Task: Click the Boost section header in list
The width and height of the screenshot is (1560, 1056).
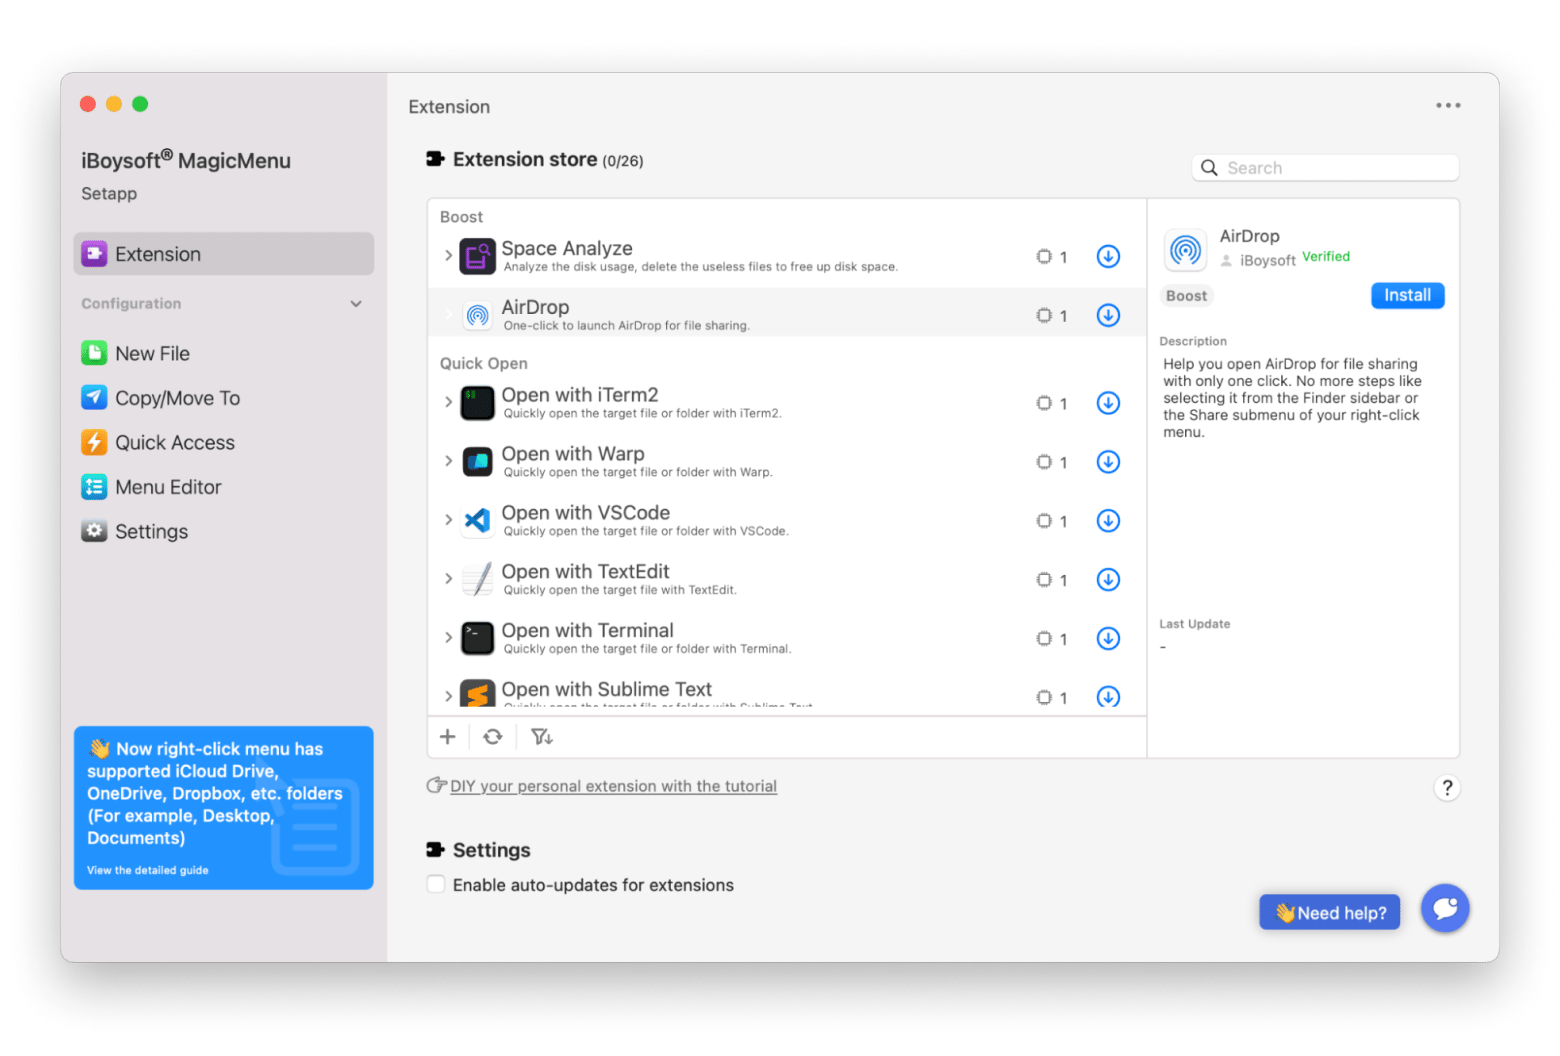Action: click(x=461, y=217)
